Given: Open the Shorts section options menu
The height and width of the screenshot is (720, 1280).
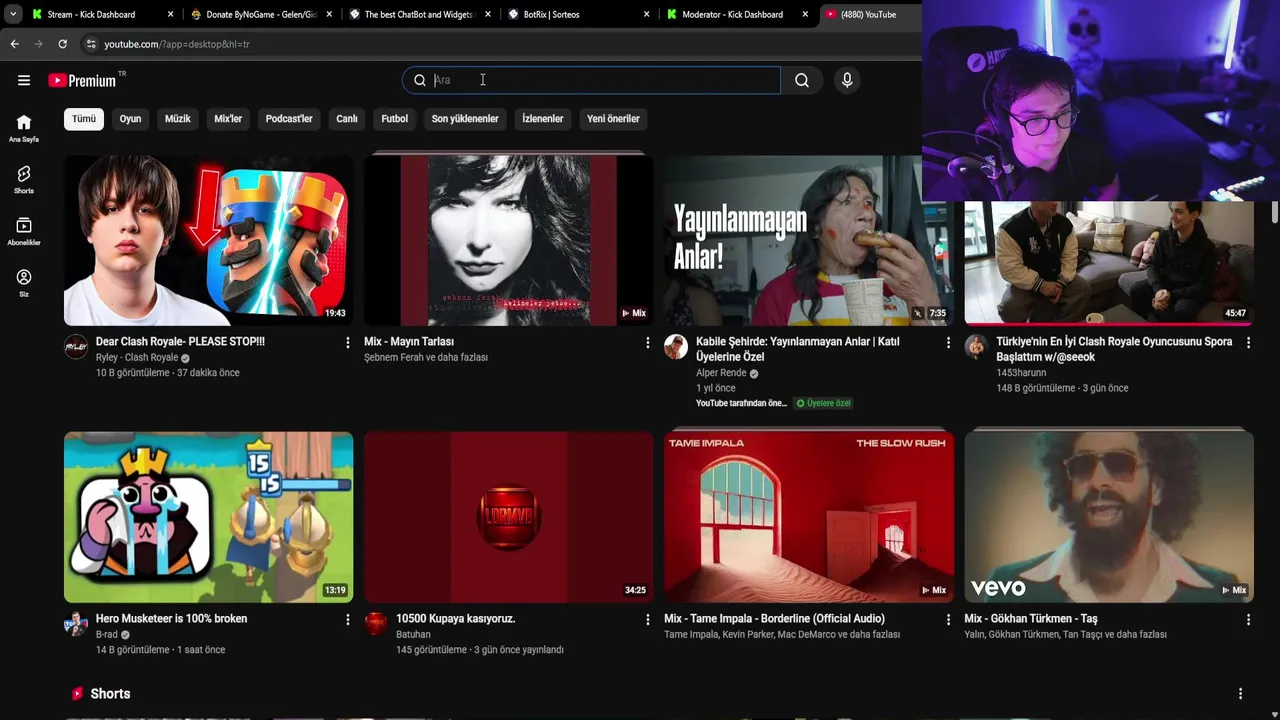Looking at the screenshot, I should [x=1240, y=694].
